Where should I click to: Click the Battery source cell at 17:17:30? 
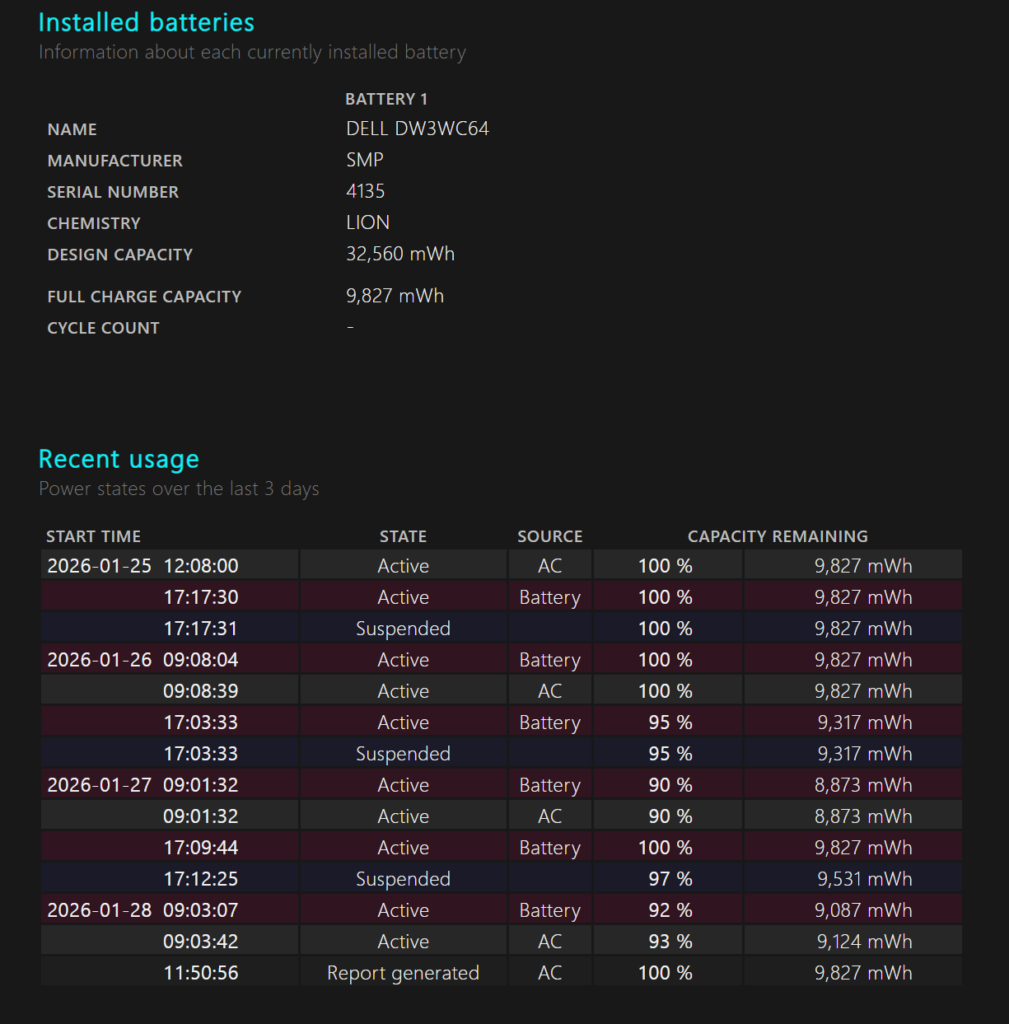click(x=549, y=597)
